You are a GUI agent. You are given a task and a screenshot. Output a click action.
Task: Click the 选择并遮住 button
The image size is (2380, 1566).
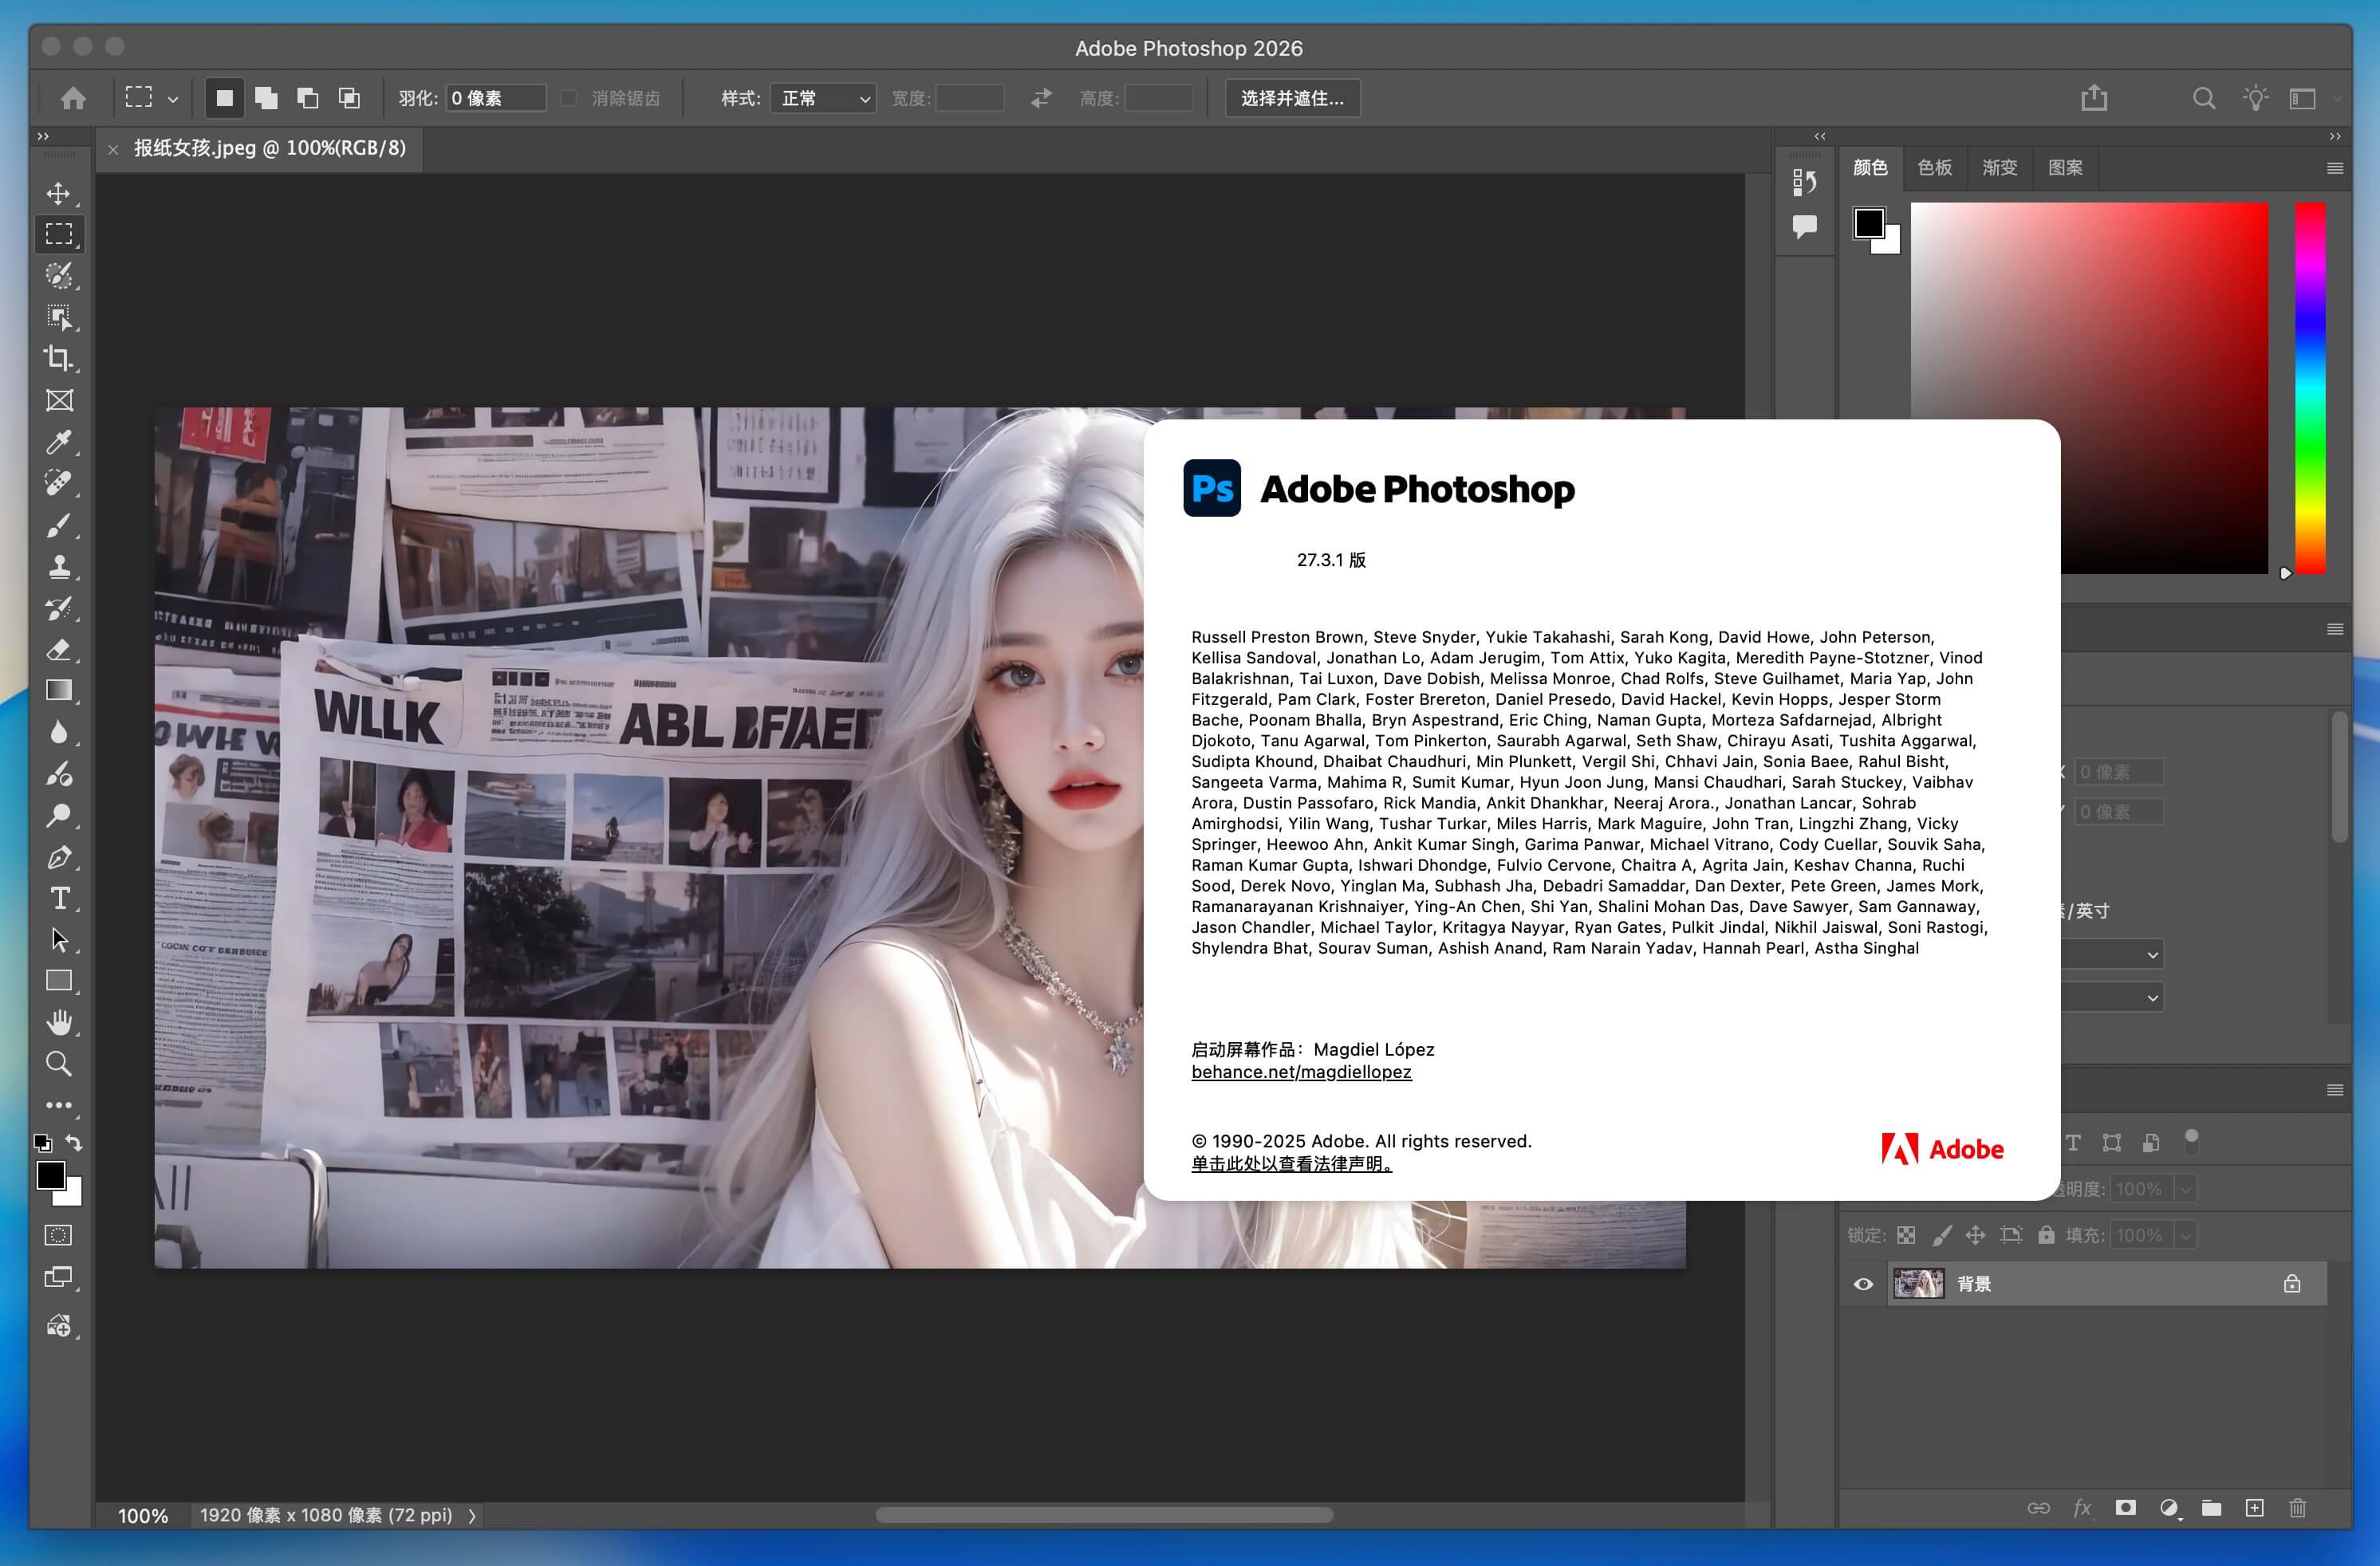tap(1292, 98)
